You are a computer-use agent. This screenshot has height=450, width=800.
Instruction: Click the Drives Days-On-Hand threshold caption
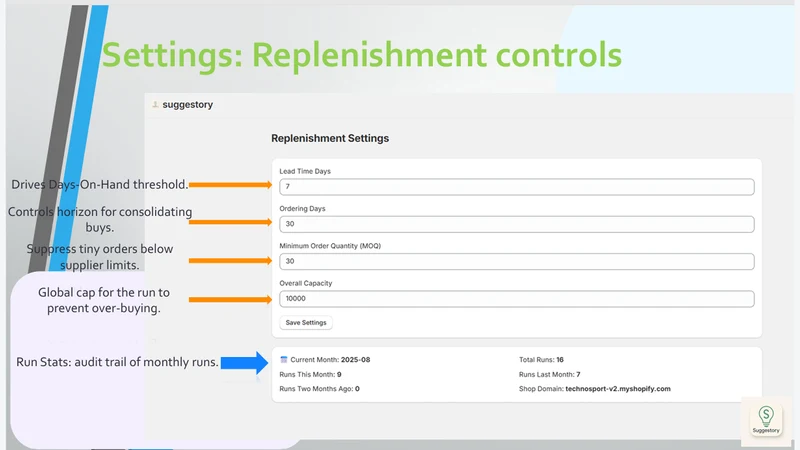[100, 185]
